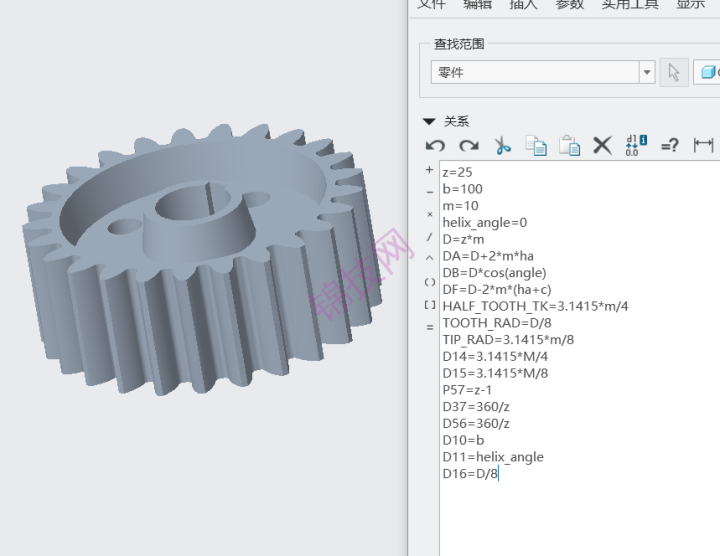Copy relation text using copy icon
The height and width of the screenshot is (556, 720).
coord(536,146)
